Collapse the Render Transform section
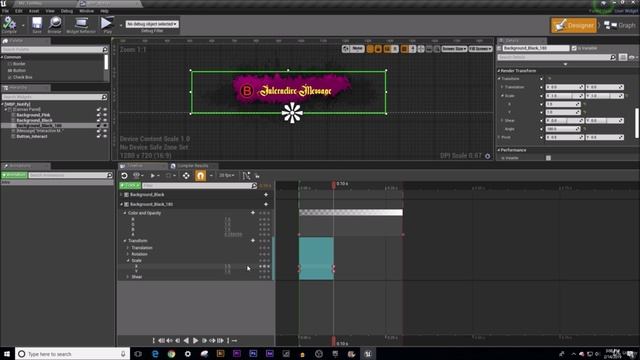Image resolution: width=640 pixels, height=360 pixels. click(x=499, y=71)
